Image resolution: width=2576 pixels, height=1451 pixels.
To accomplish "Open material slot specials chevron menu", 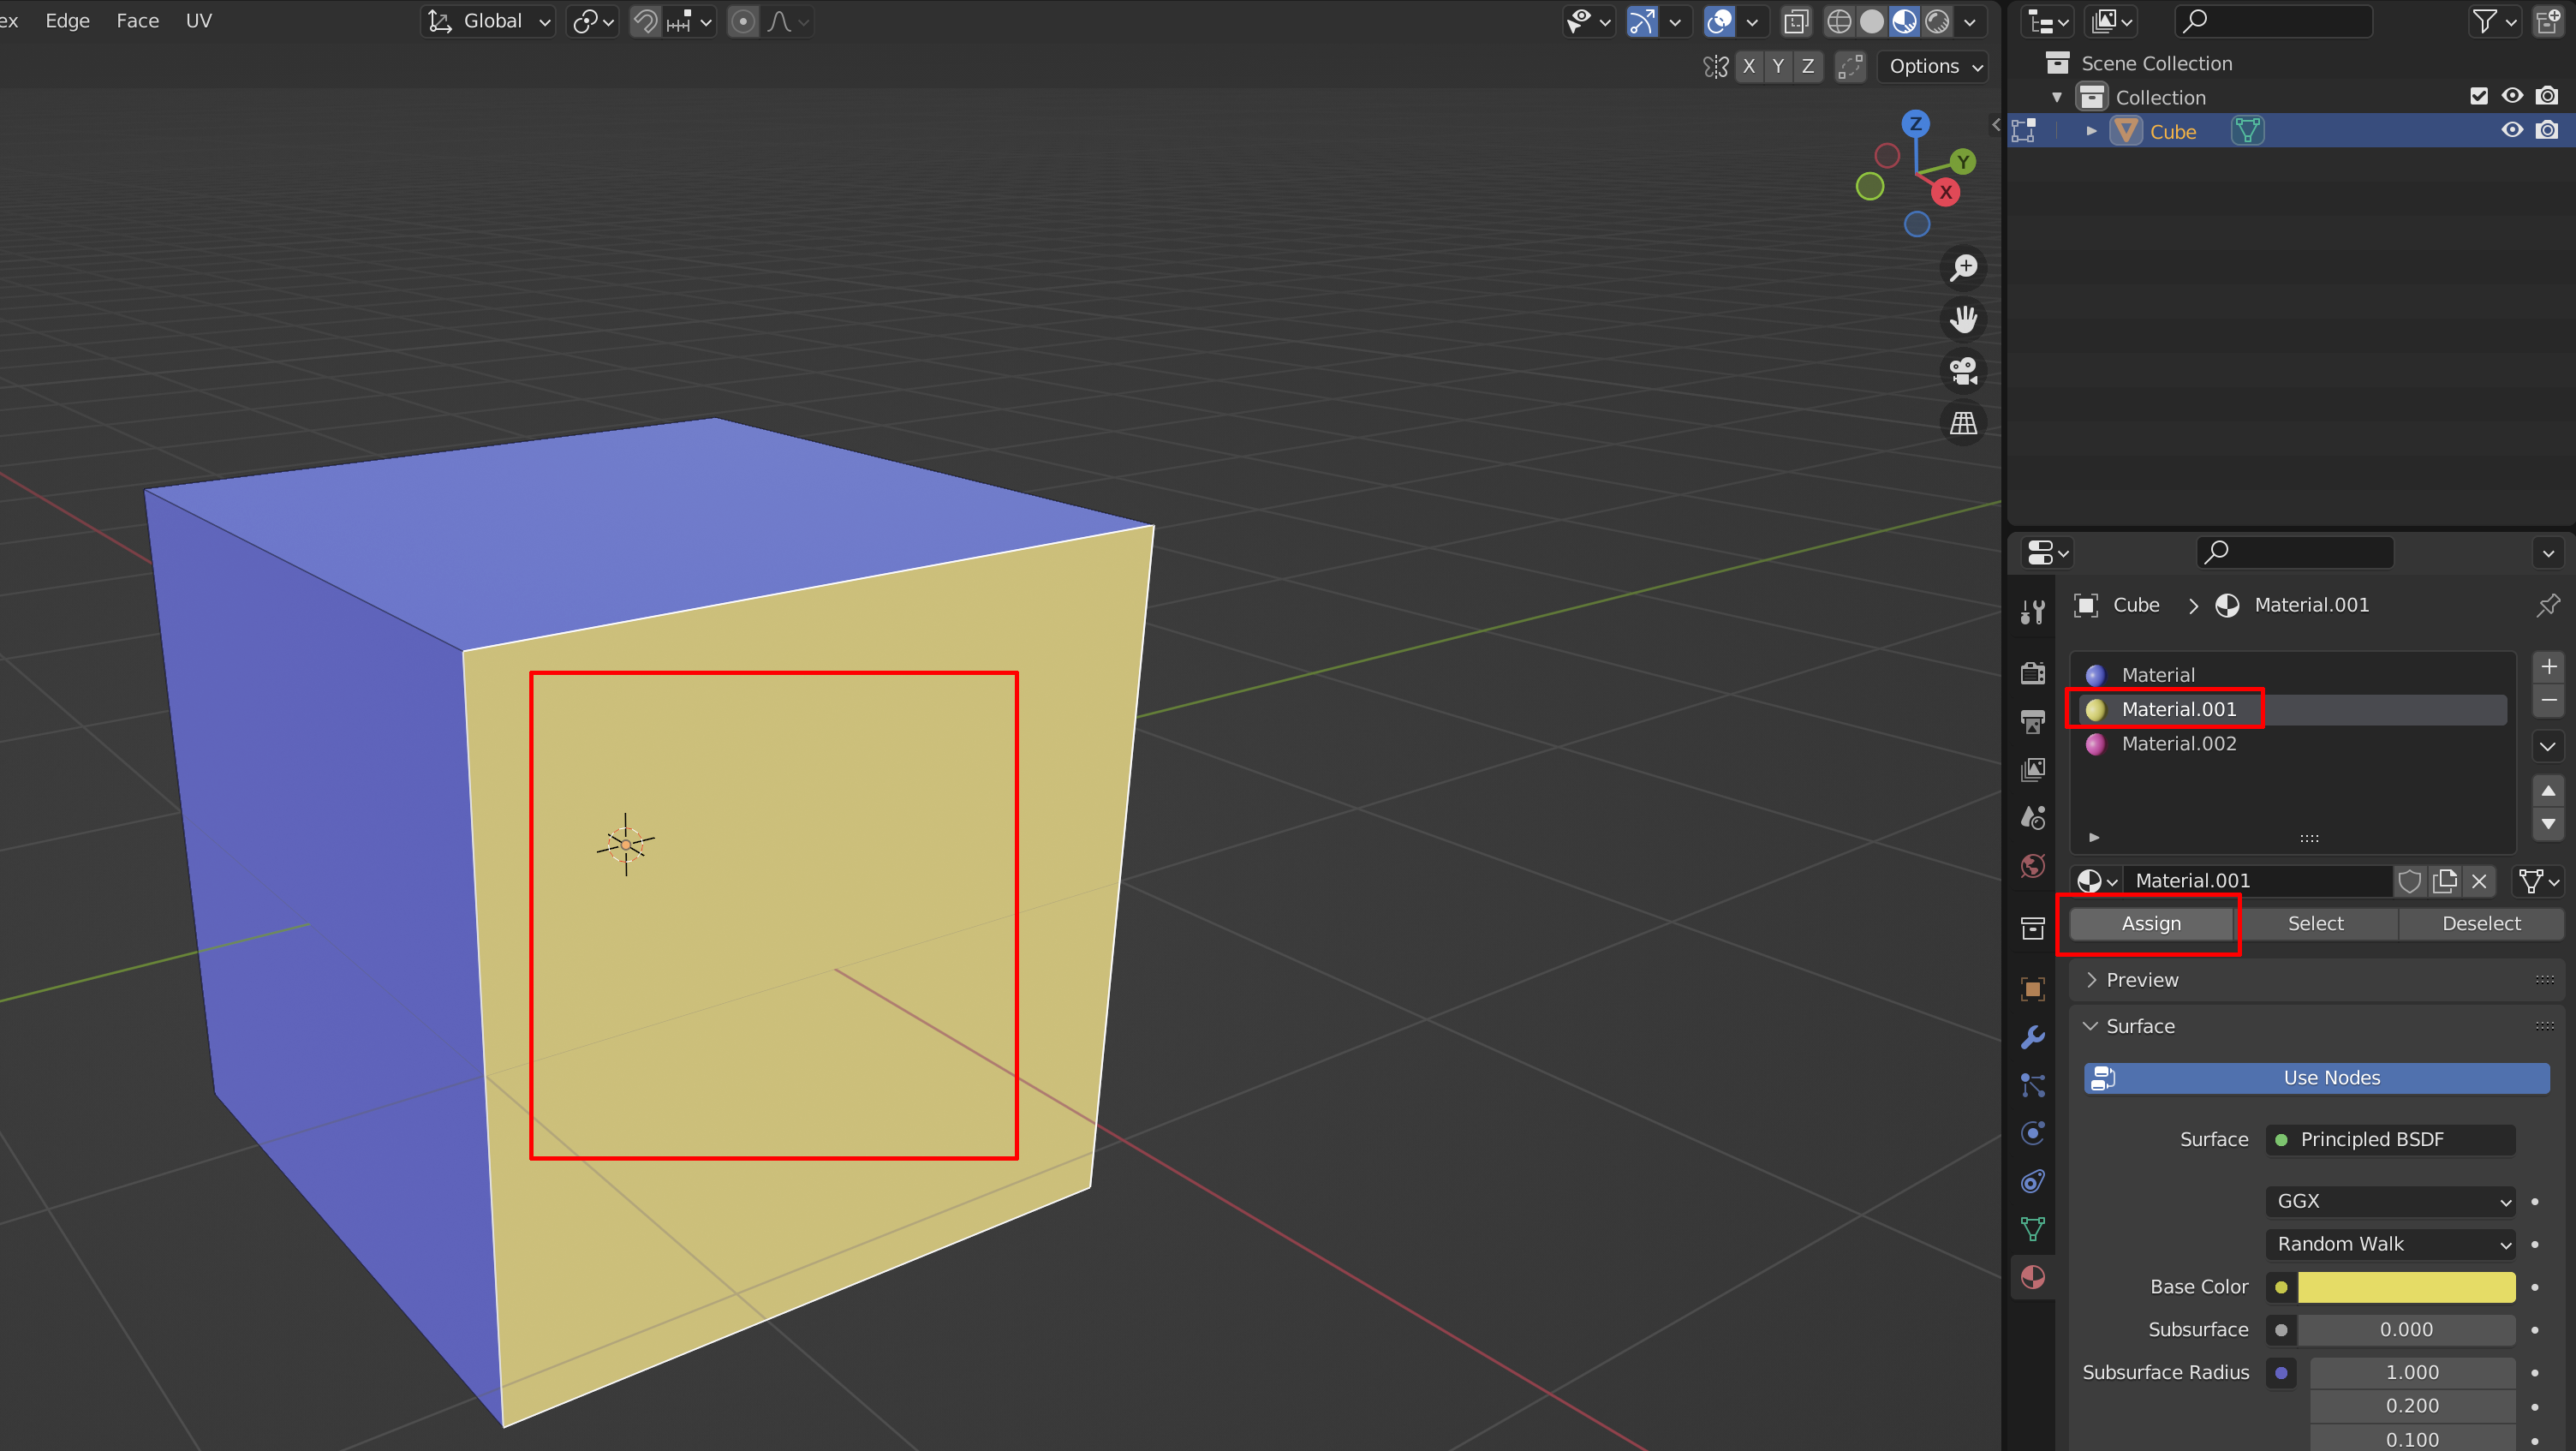I will [2548, 746].
